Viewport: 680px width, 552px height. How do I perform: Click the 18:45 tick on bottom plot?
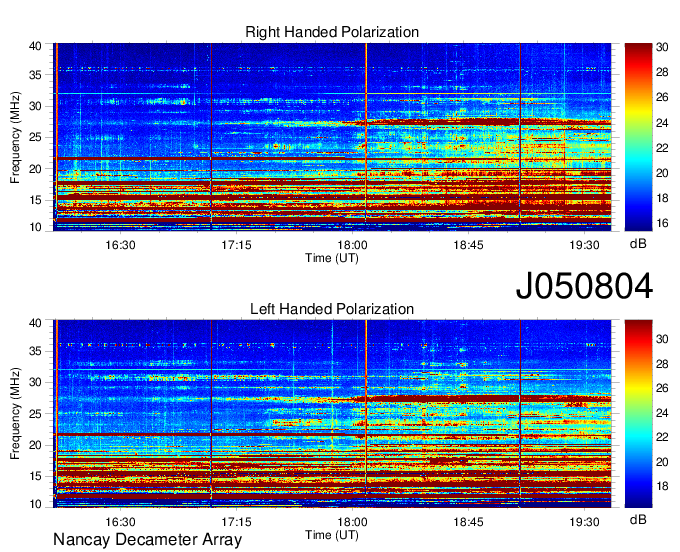[468, 522]
